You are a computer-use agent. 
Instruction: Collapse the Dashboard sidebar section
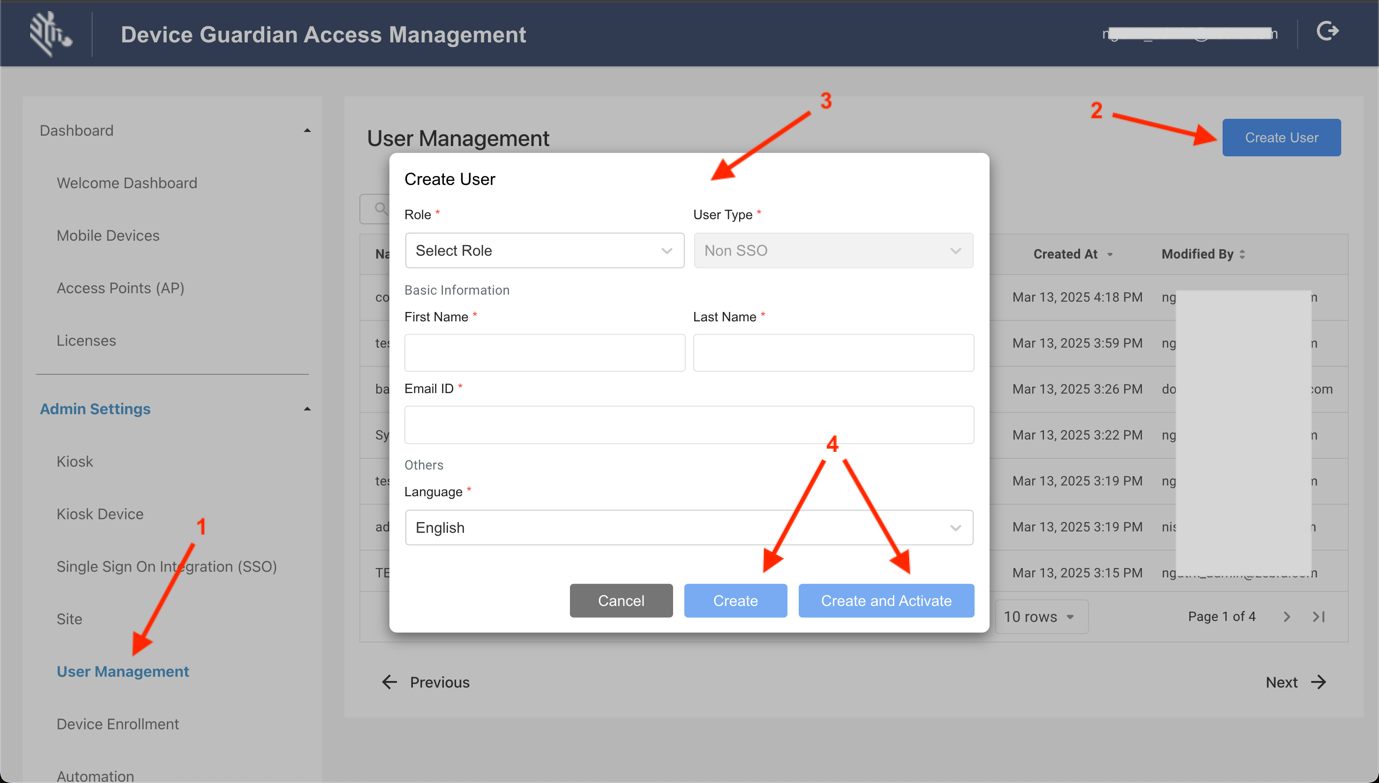pos(307,131)
